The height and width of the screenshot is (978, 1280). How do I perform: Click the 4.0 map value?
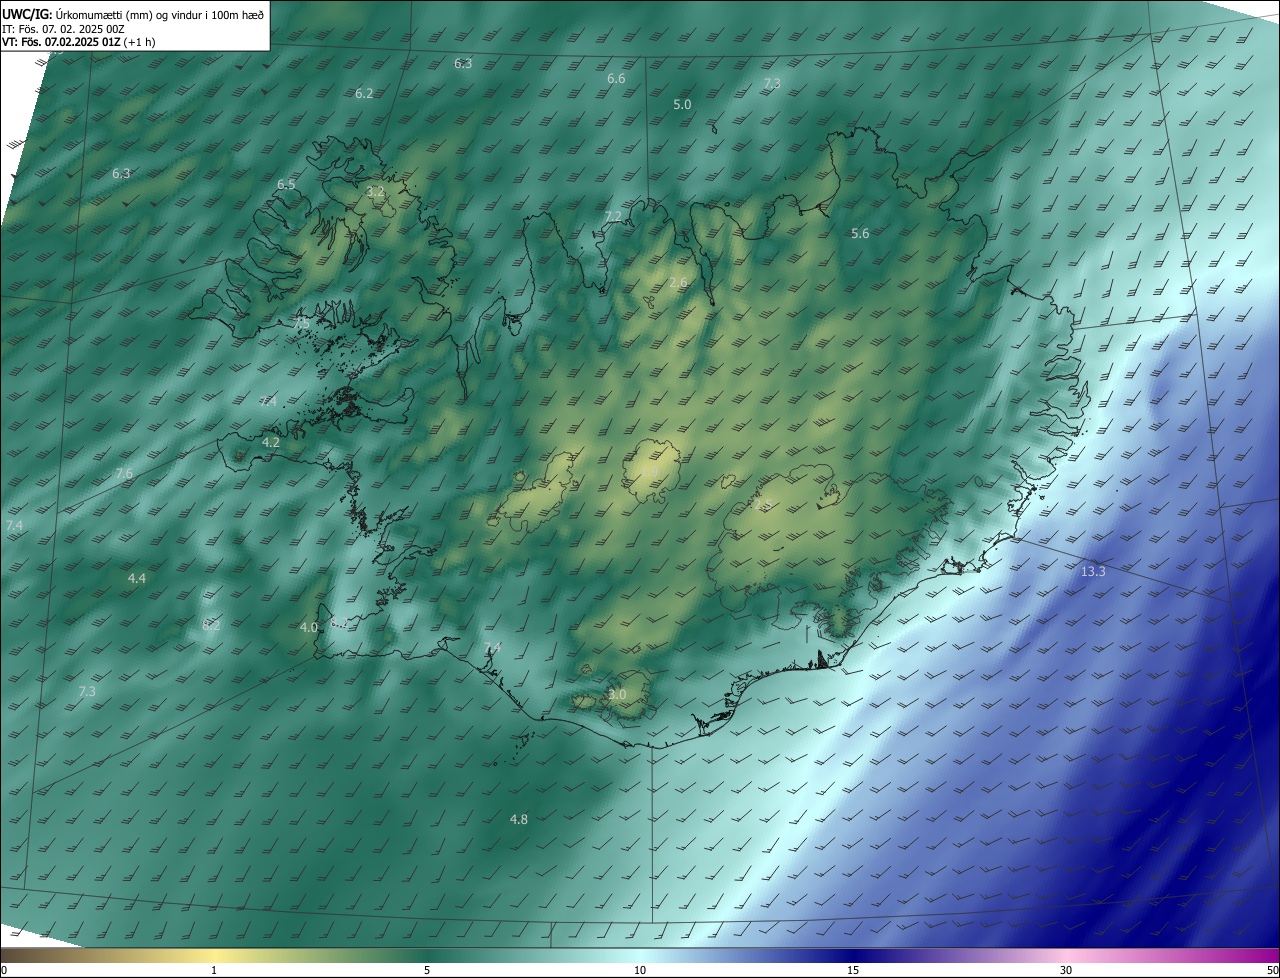click(x=309, y=627)
